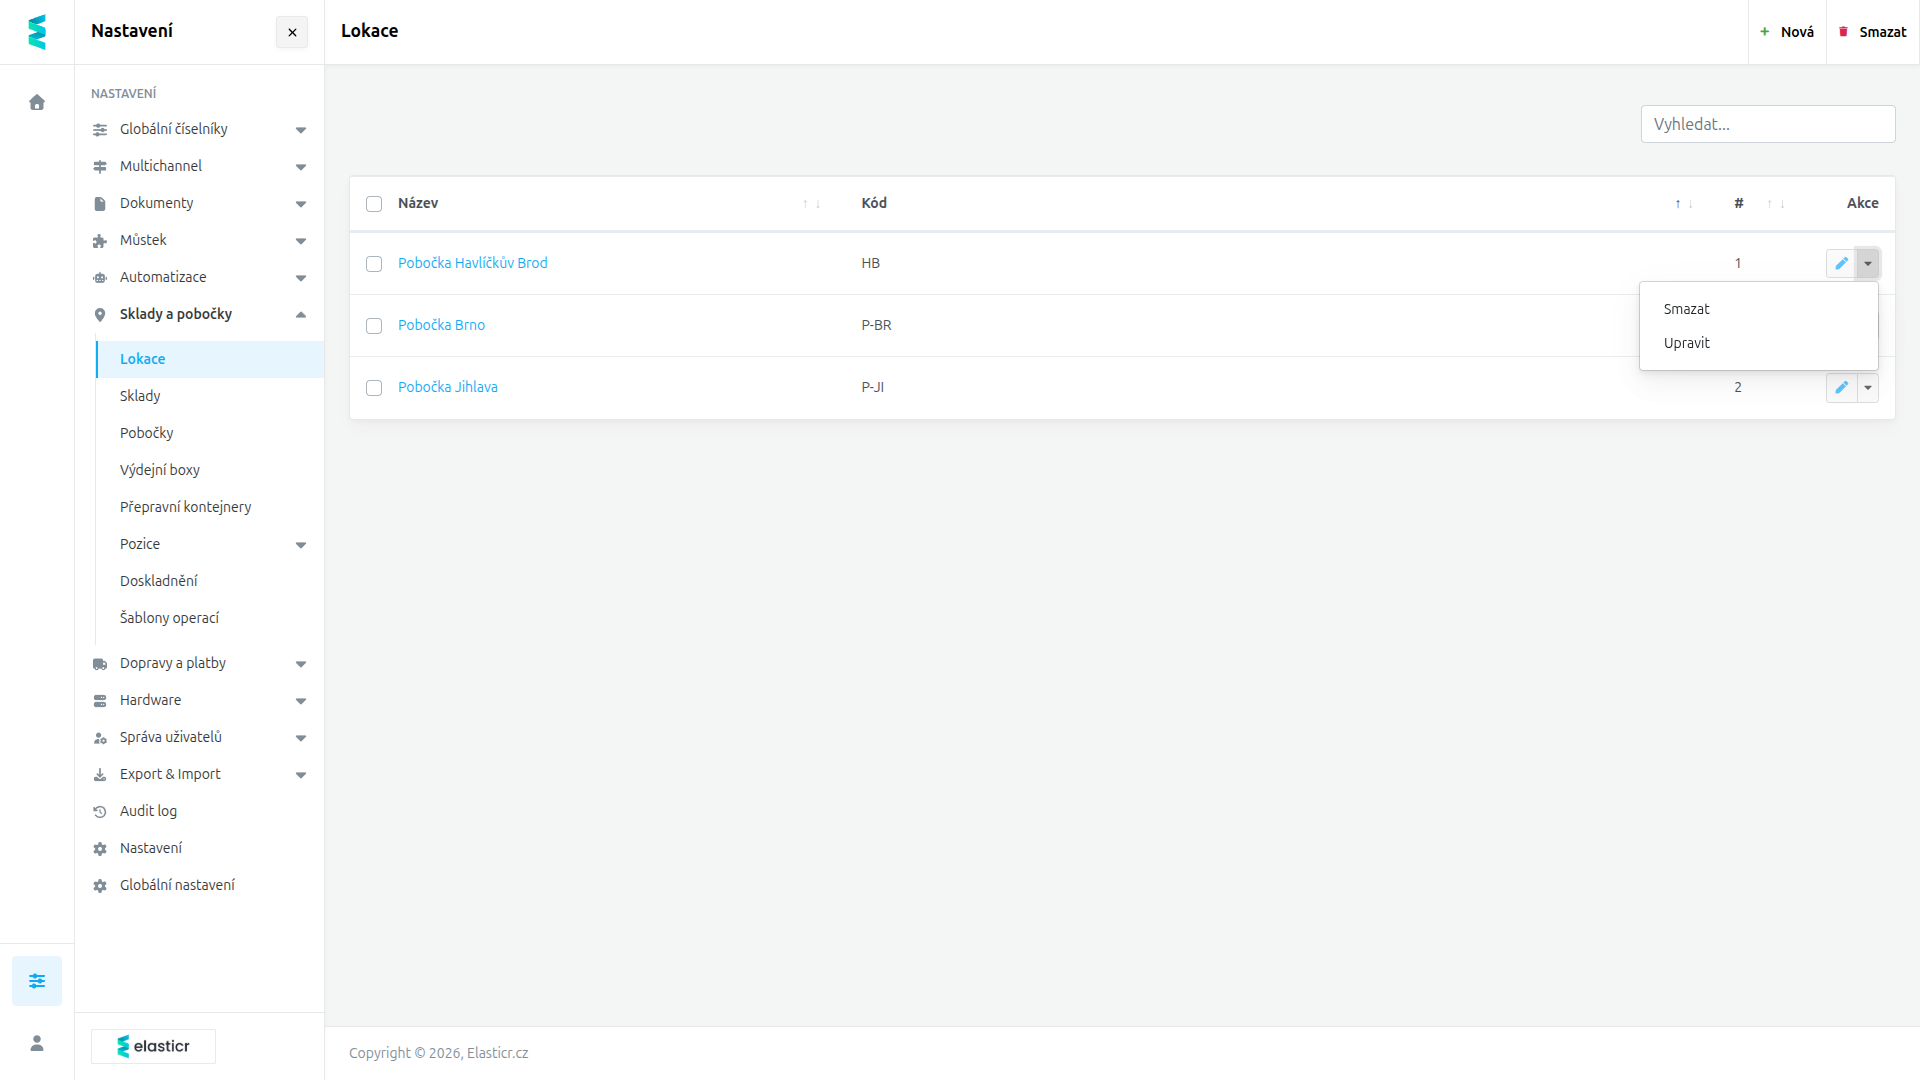Expand the Automatizace submenu arrow
The height and width of the screenshot is (1080, 1920).
coord(301,278)
